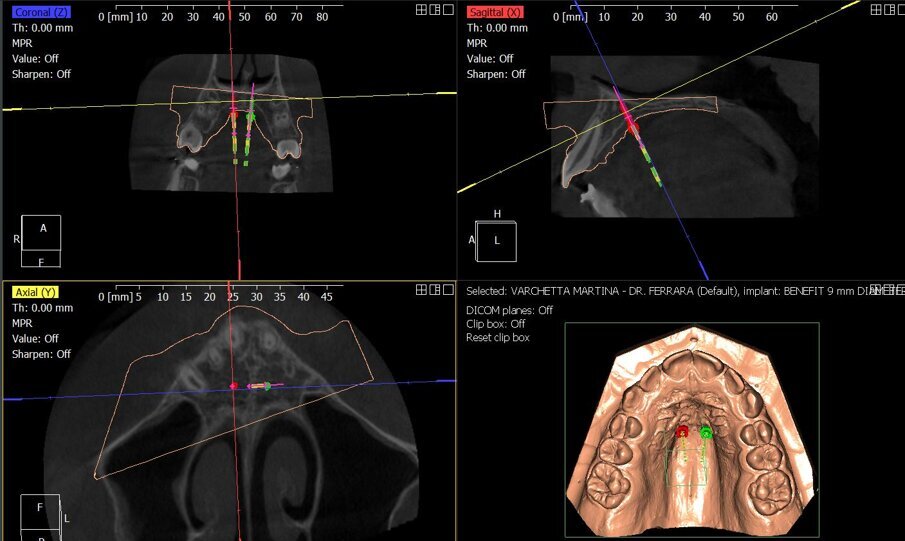Turn on DICOM planes in 3D view
This screenshot has width=905, height=541.
point(509,310)
